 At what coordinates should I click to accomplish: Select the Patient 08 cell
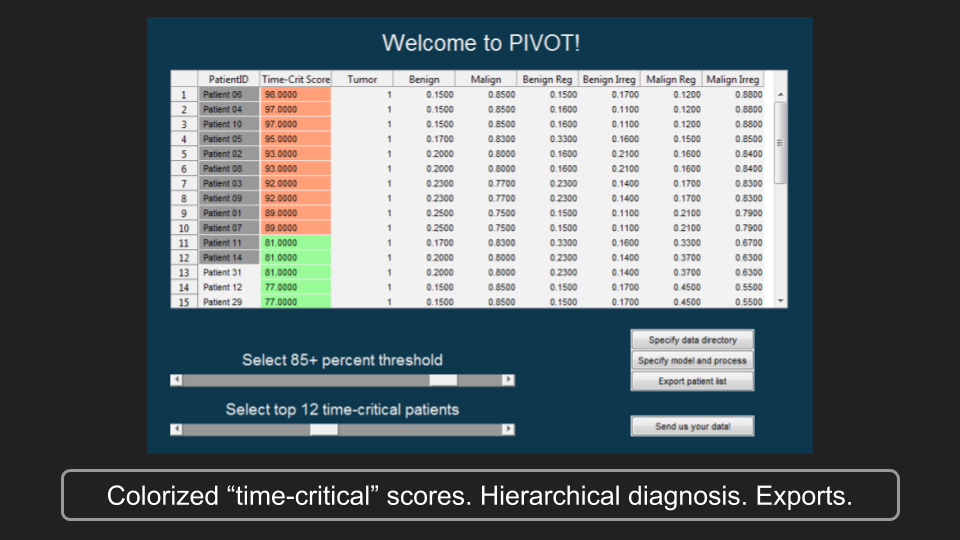click(229, 168)
